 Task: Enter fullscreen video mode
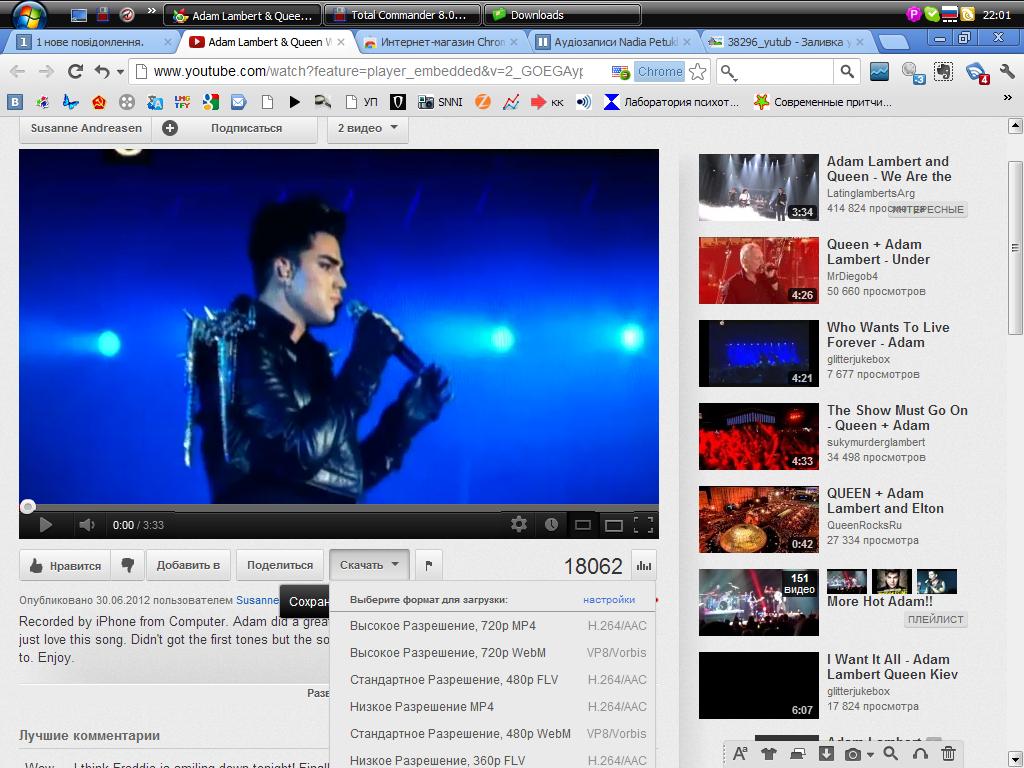pyautogui.click(x=643, y=524)
